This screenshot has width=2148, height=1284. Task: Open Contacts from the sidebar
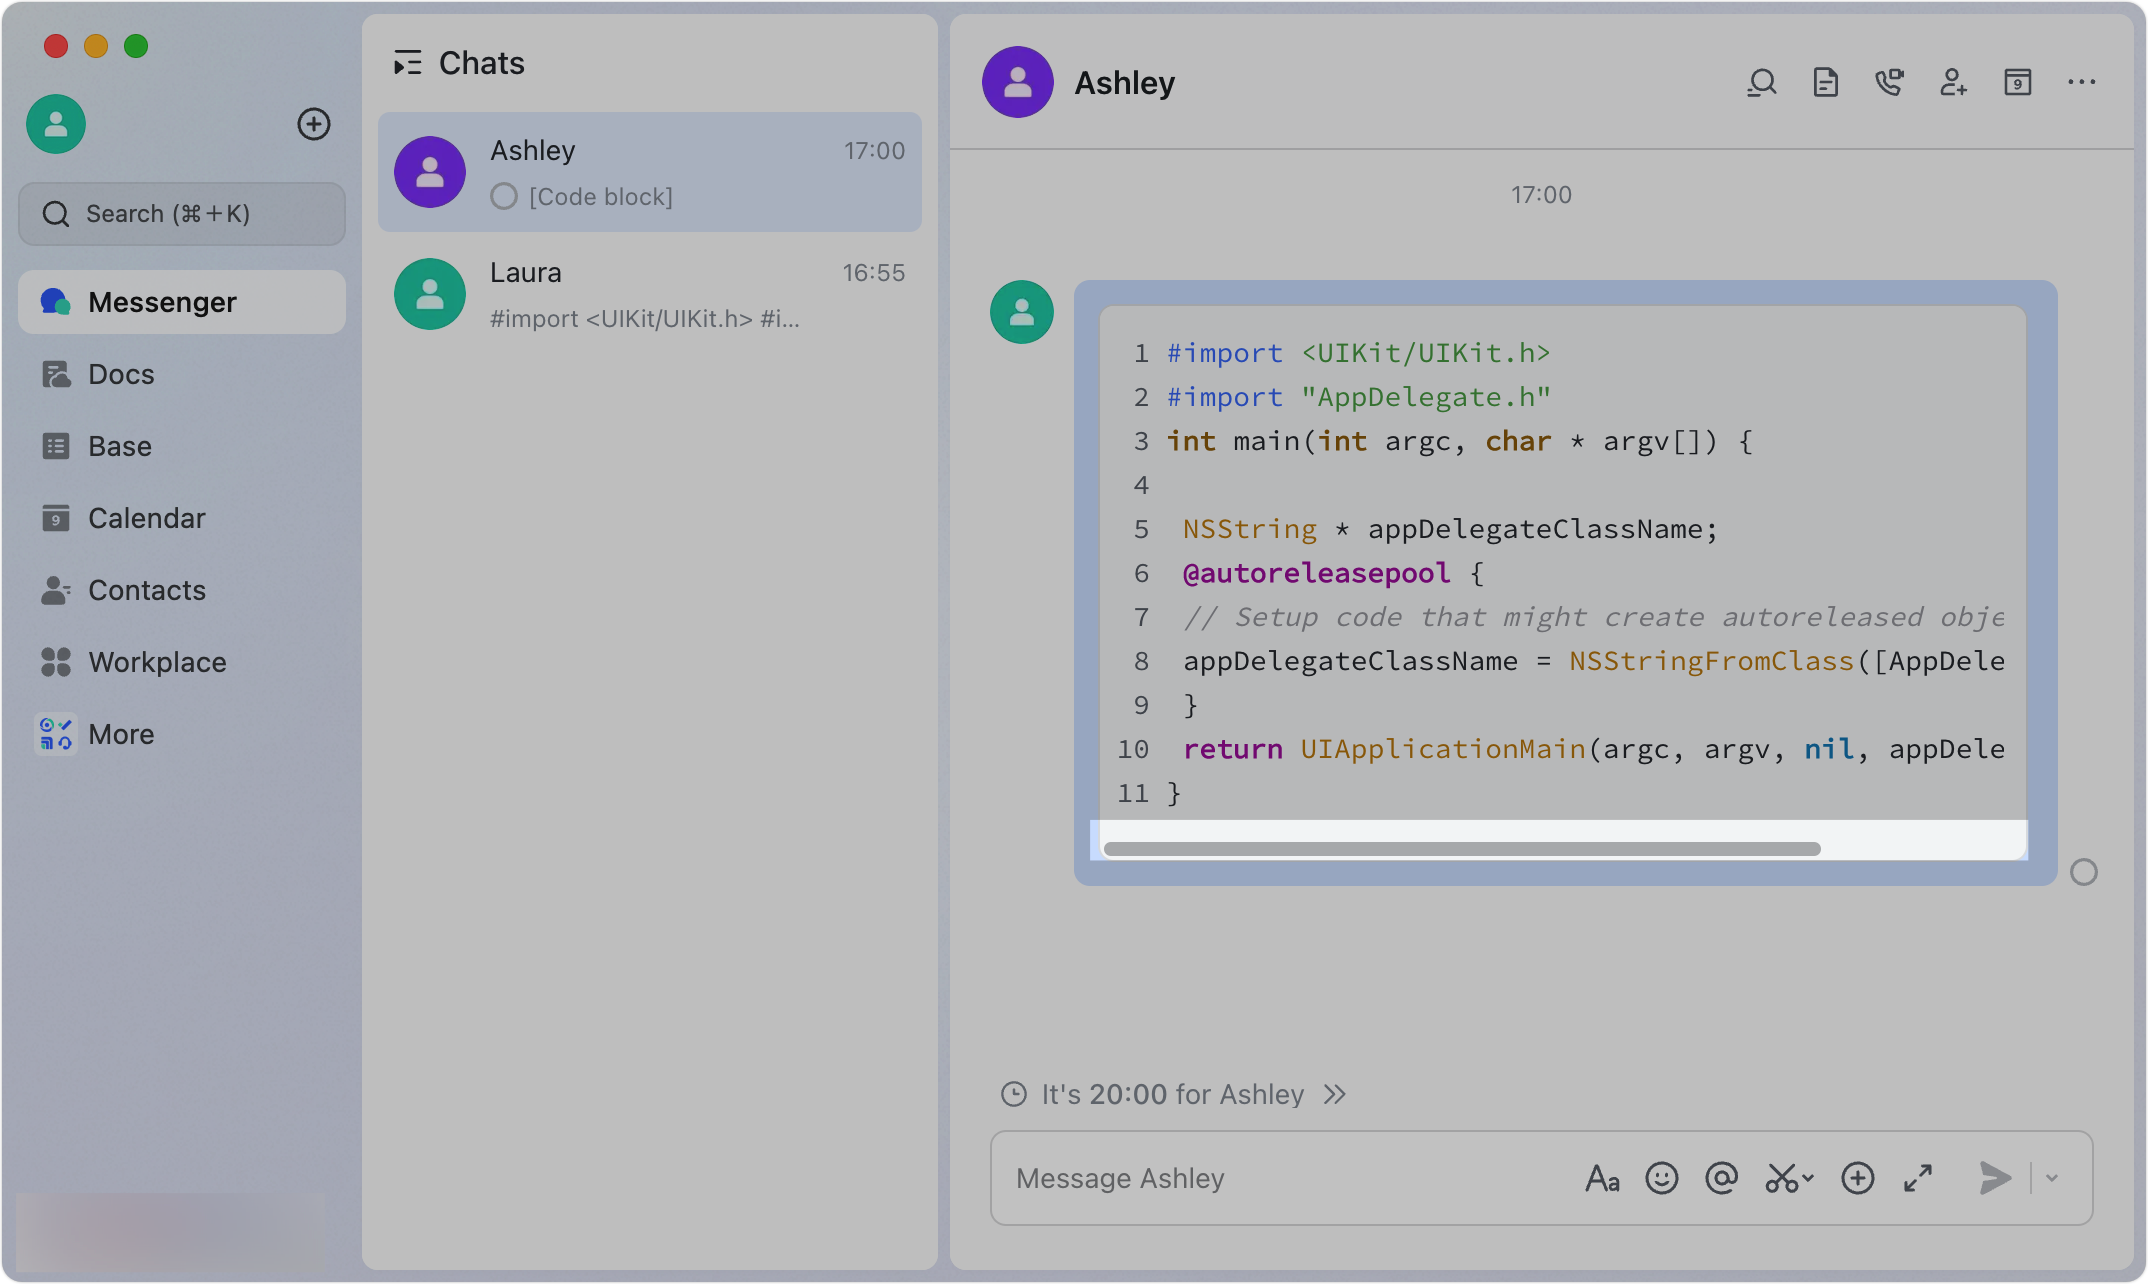[x=147, y=590]
